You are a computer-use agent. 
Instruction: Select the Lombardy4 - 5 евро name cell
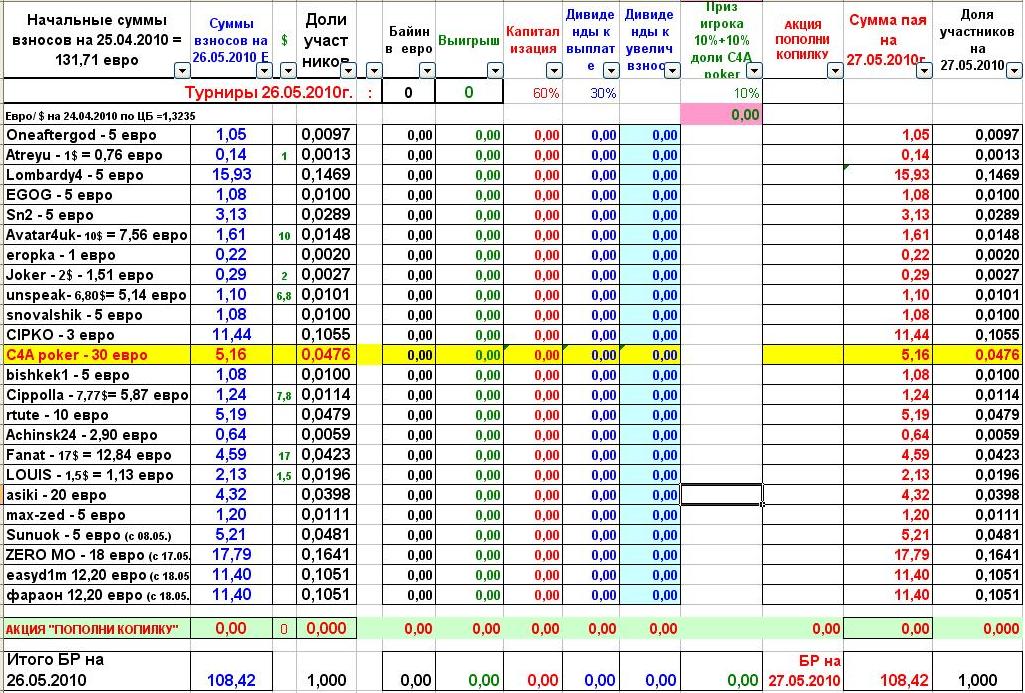tap(97, 175)
